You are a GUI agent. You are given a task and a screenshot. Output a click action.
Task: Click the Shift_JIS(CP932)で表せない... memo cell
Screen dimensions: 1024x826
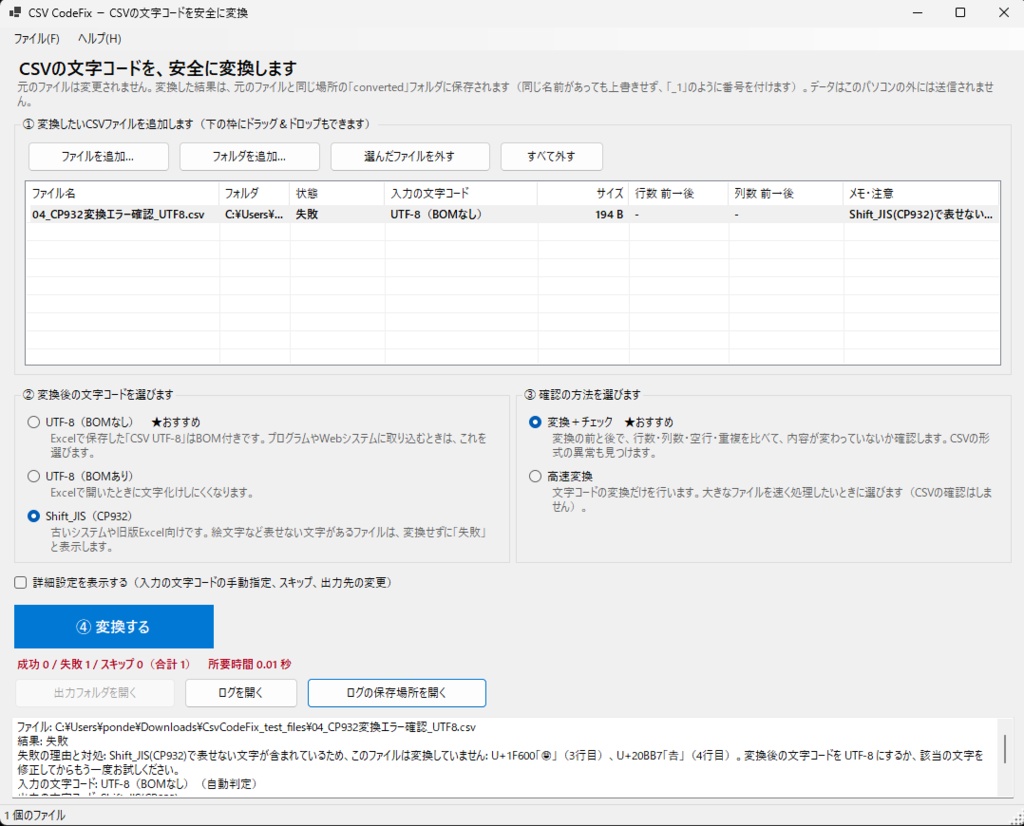coord(921,214)
